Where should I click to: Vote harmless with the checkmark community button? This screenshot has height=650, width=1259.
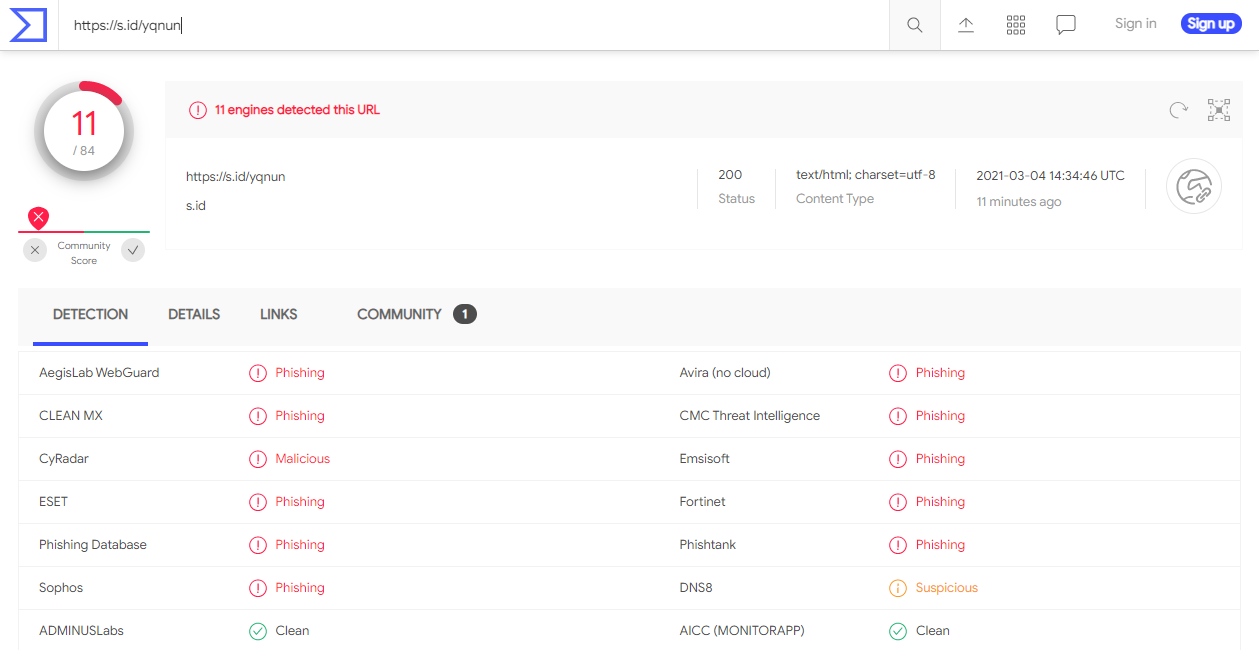[133, 251]
